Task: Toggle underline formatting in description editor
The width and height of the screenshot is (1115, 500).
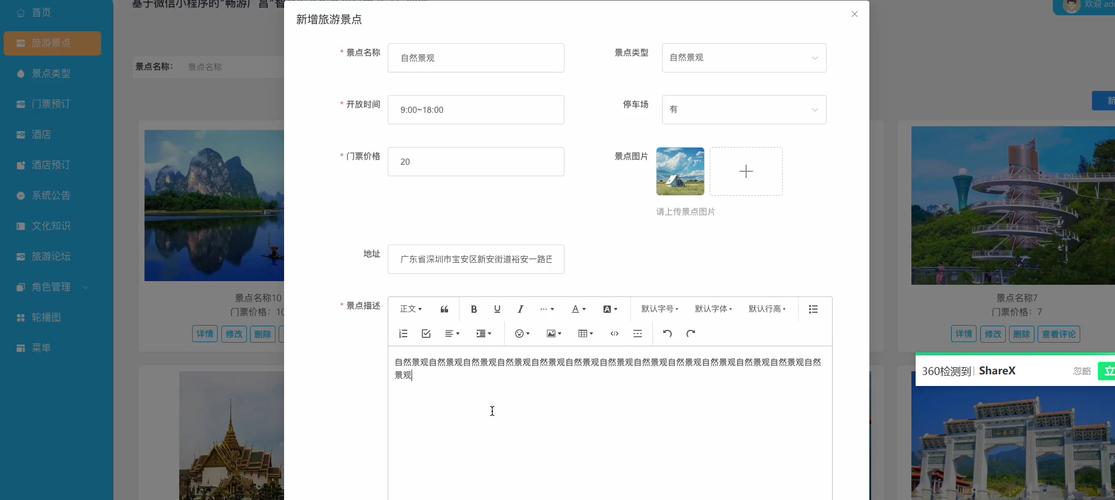Action: coord(497,309)
